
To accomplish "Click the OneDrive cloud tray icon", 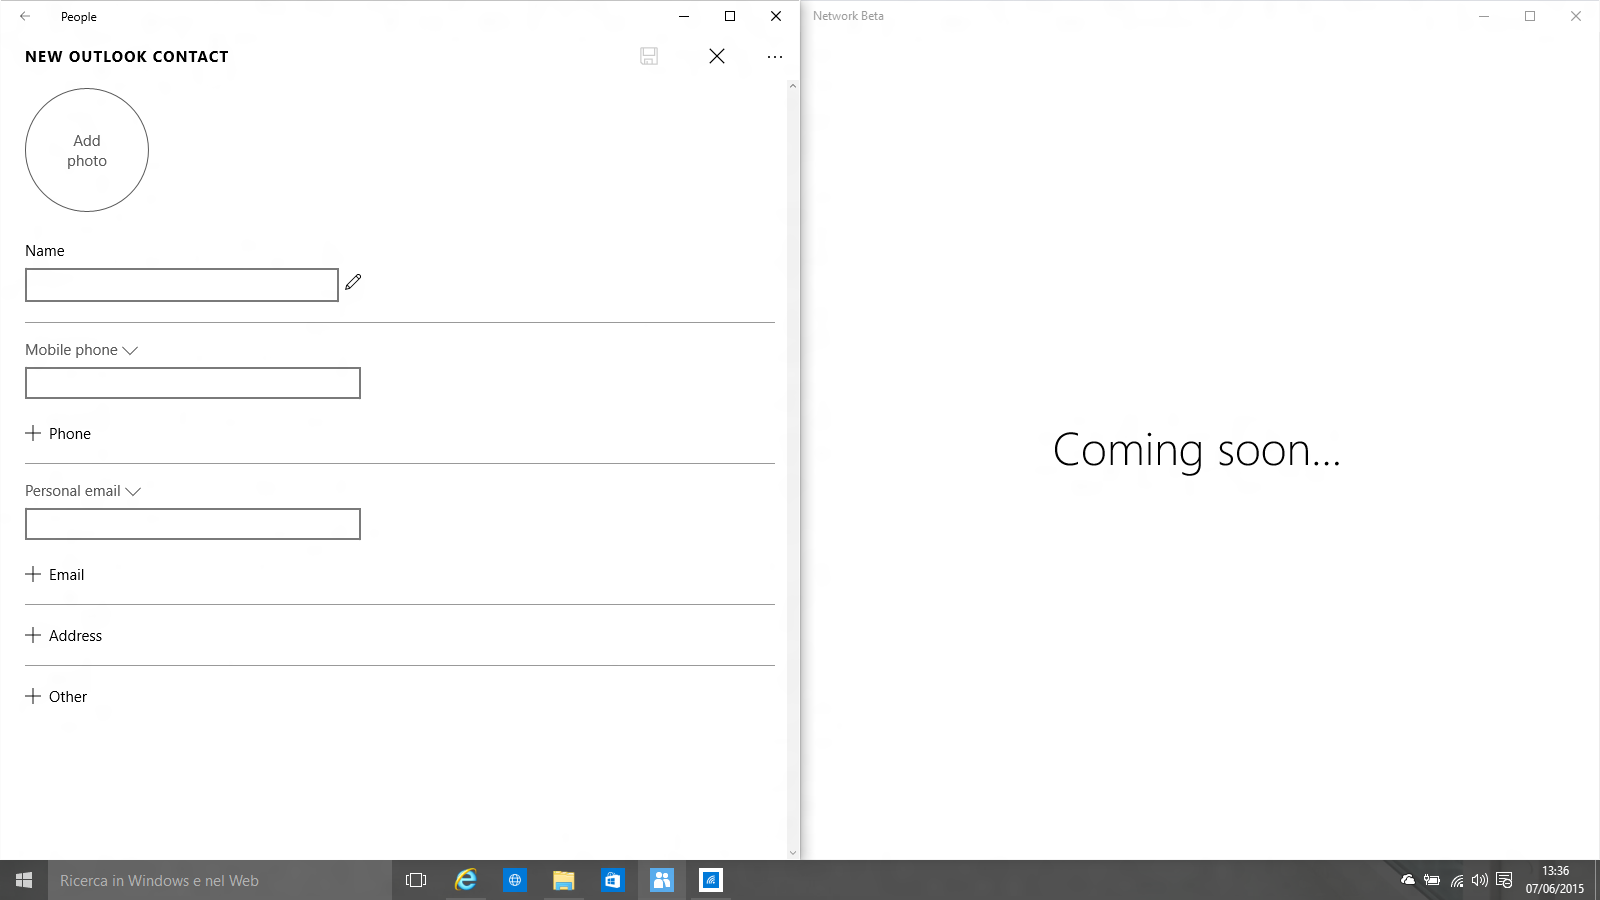I will (x=1408, y=880).
